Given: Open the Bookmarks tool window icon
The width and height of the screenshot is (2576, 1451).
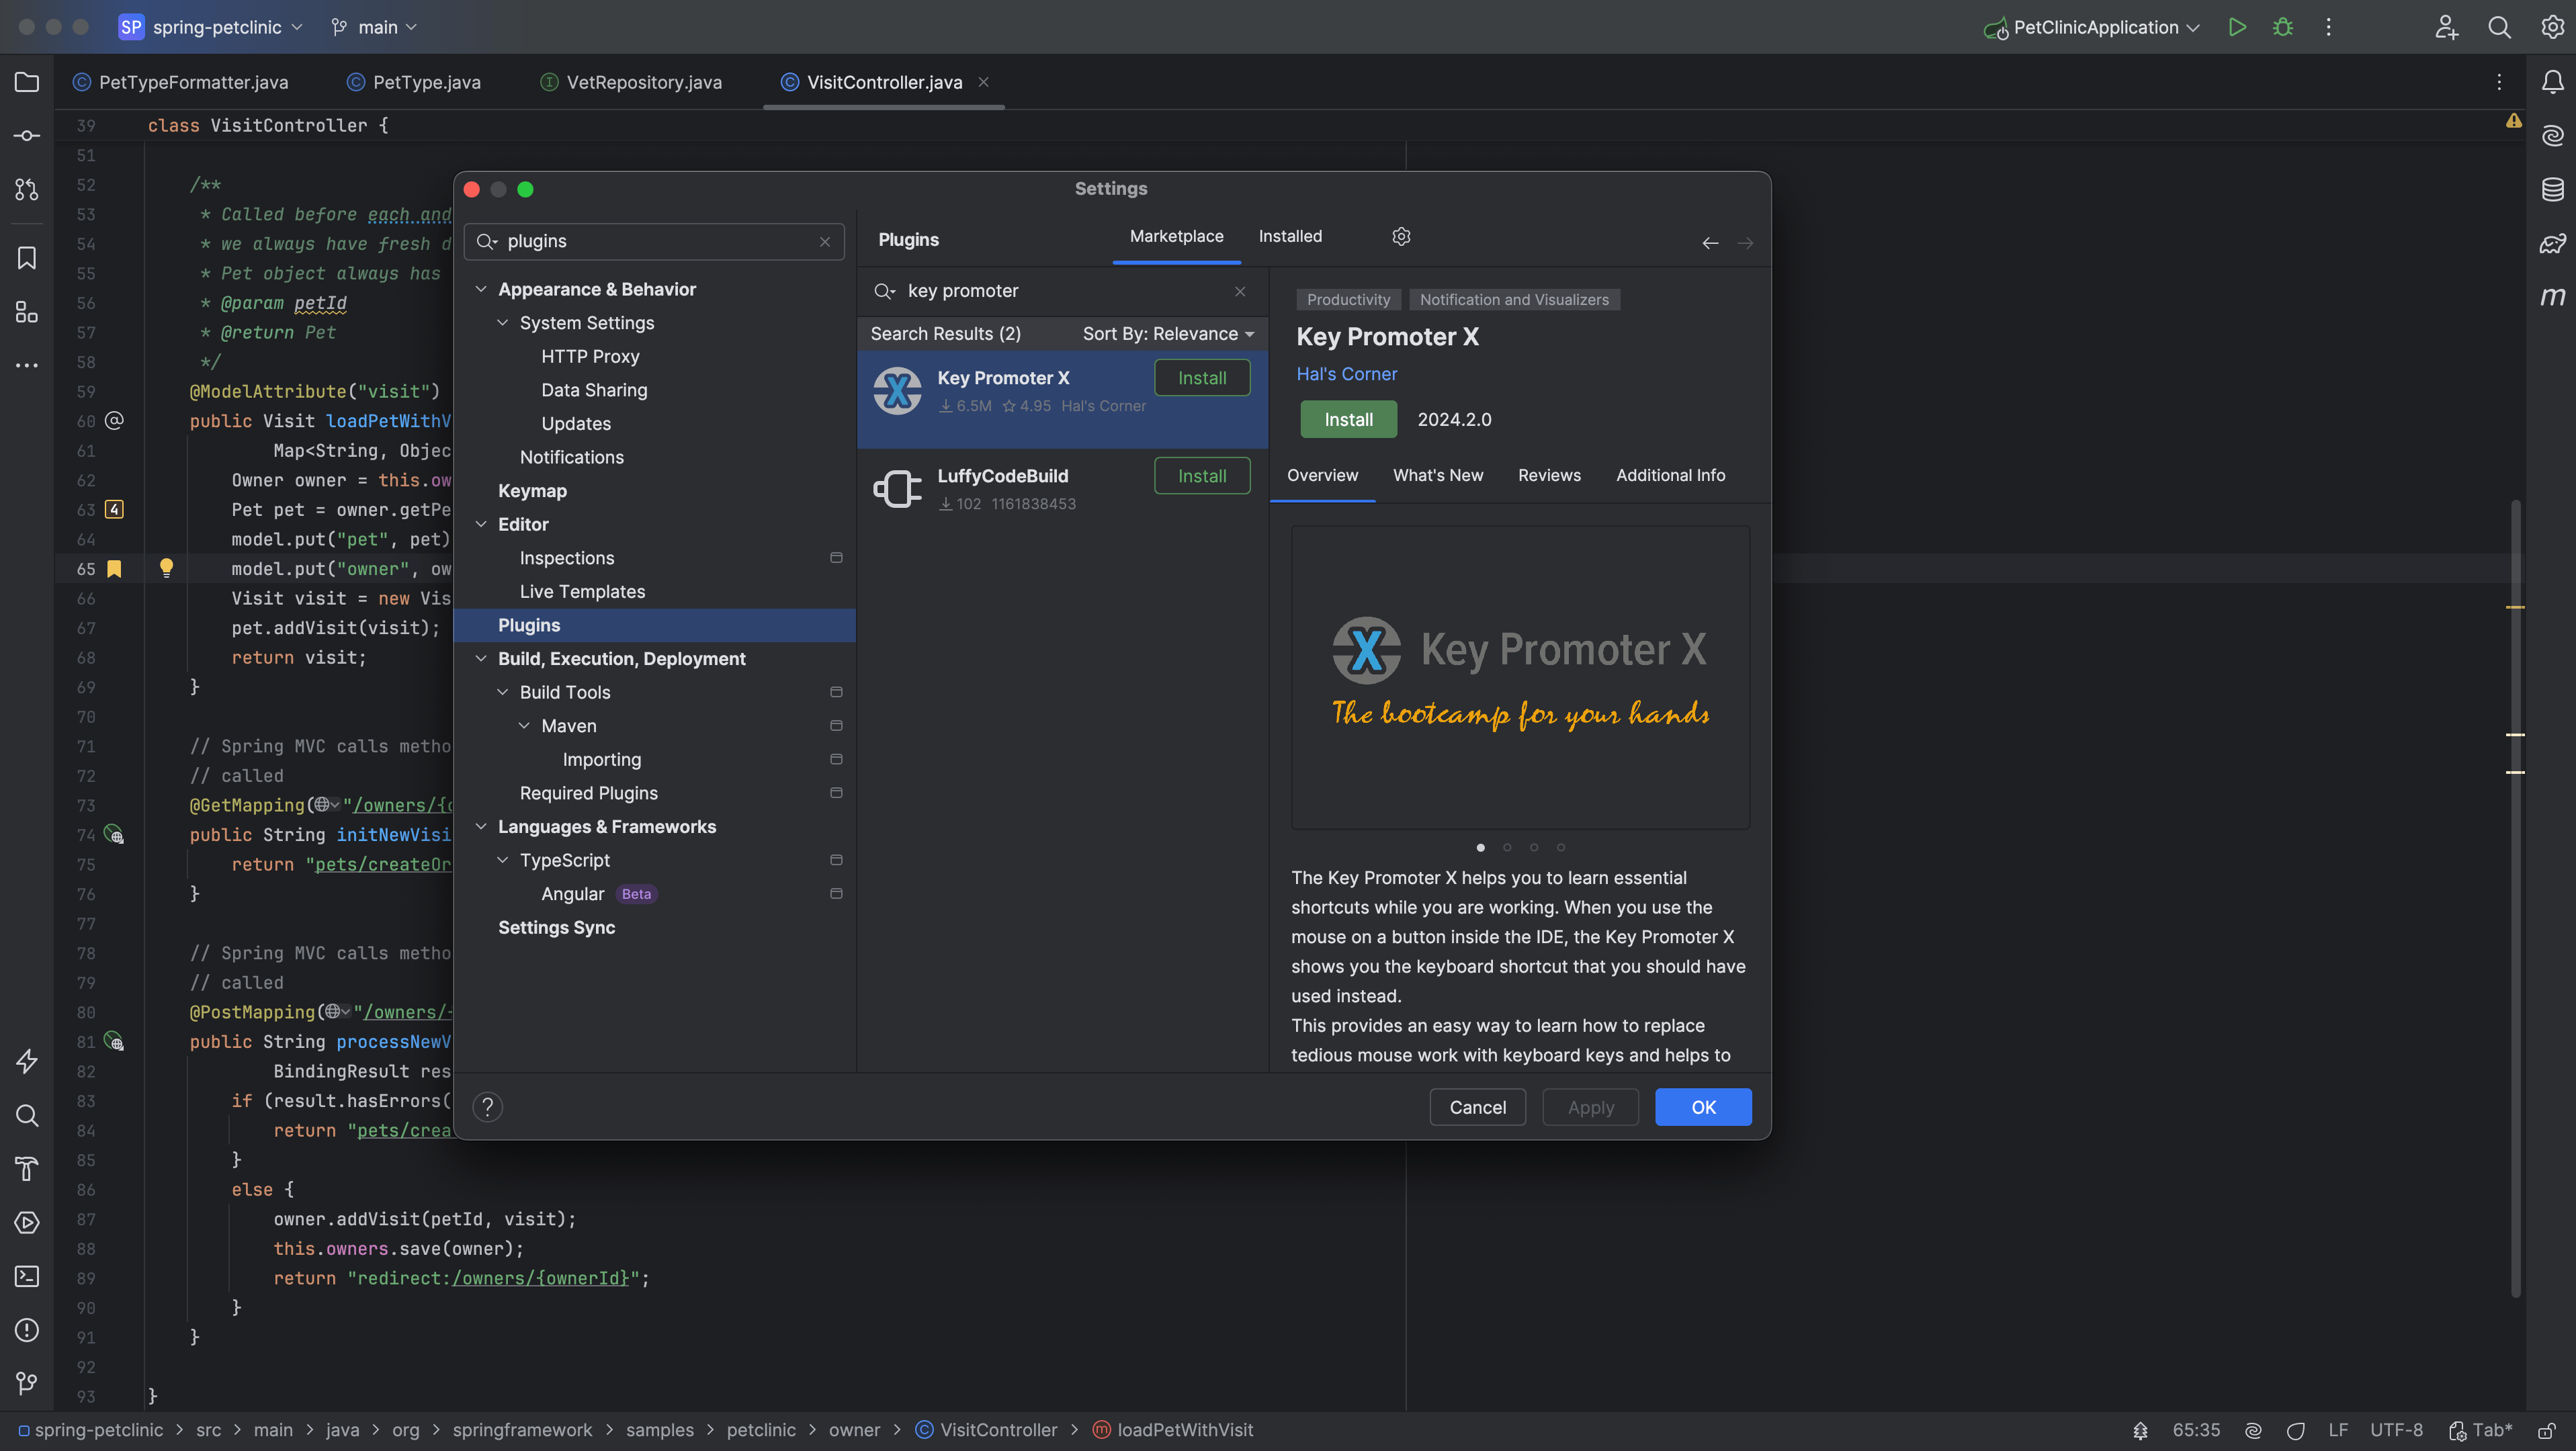Looking at the screenshot, I should coord(27,258).
